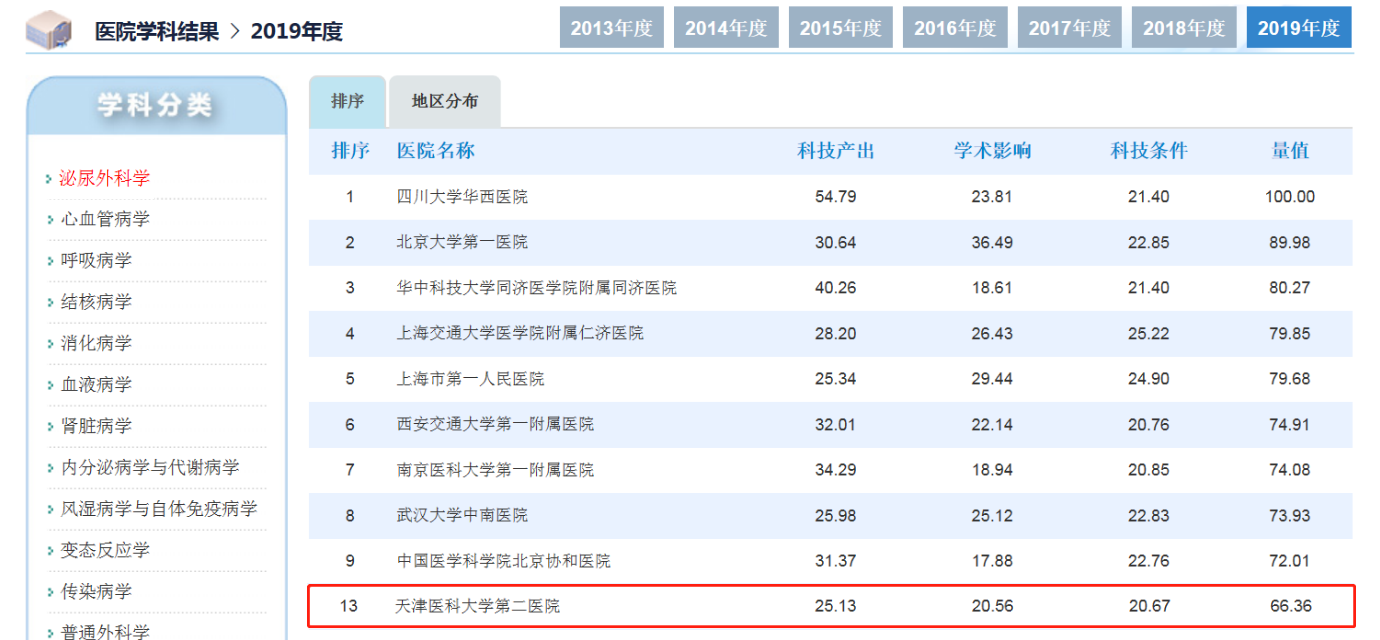This screenshot has height=640, width=1380.
Task: Select the active 2019年度 year button
Action: point(1299,28)
